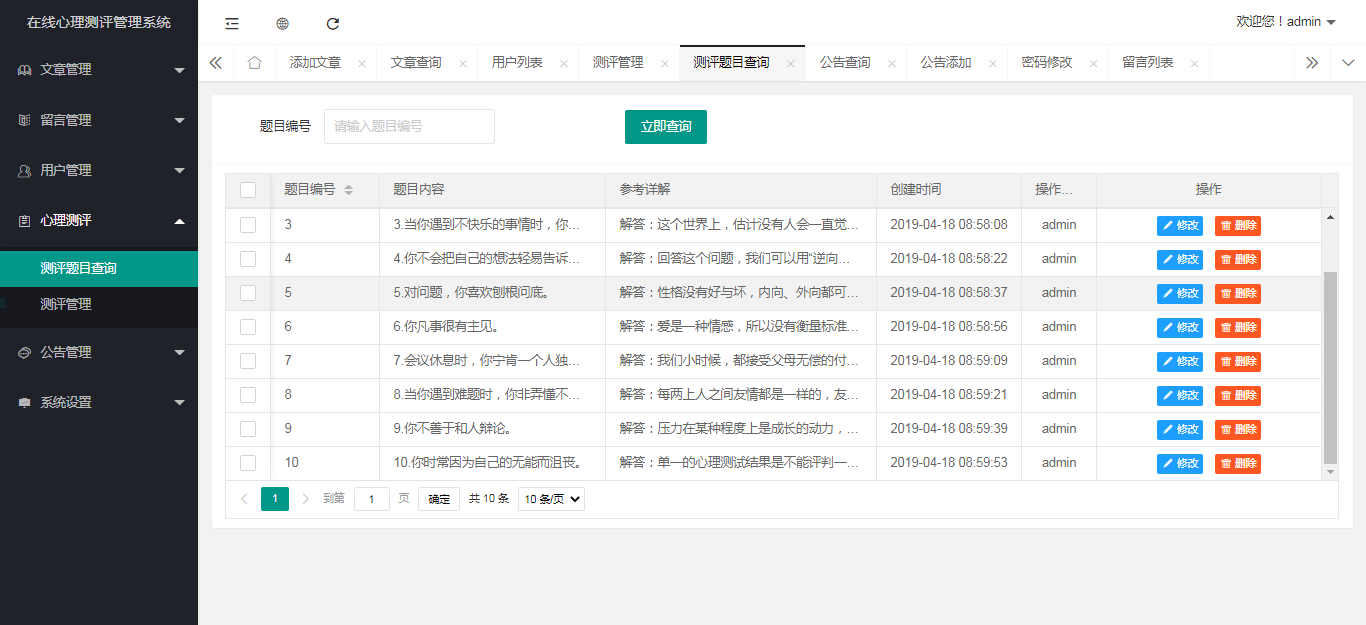The height and width of the screenshot is (625, 1366).
Task: Click the 题目编号 search input field
Action: (x=409, y=127)
